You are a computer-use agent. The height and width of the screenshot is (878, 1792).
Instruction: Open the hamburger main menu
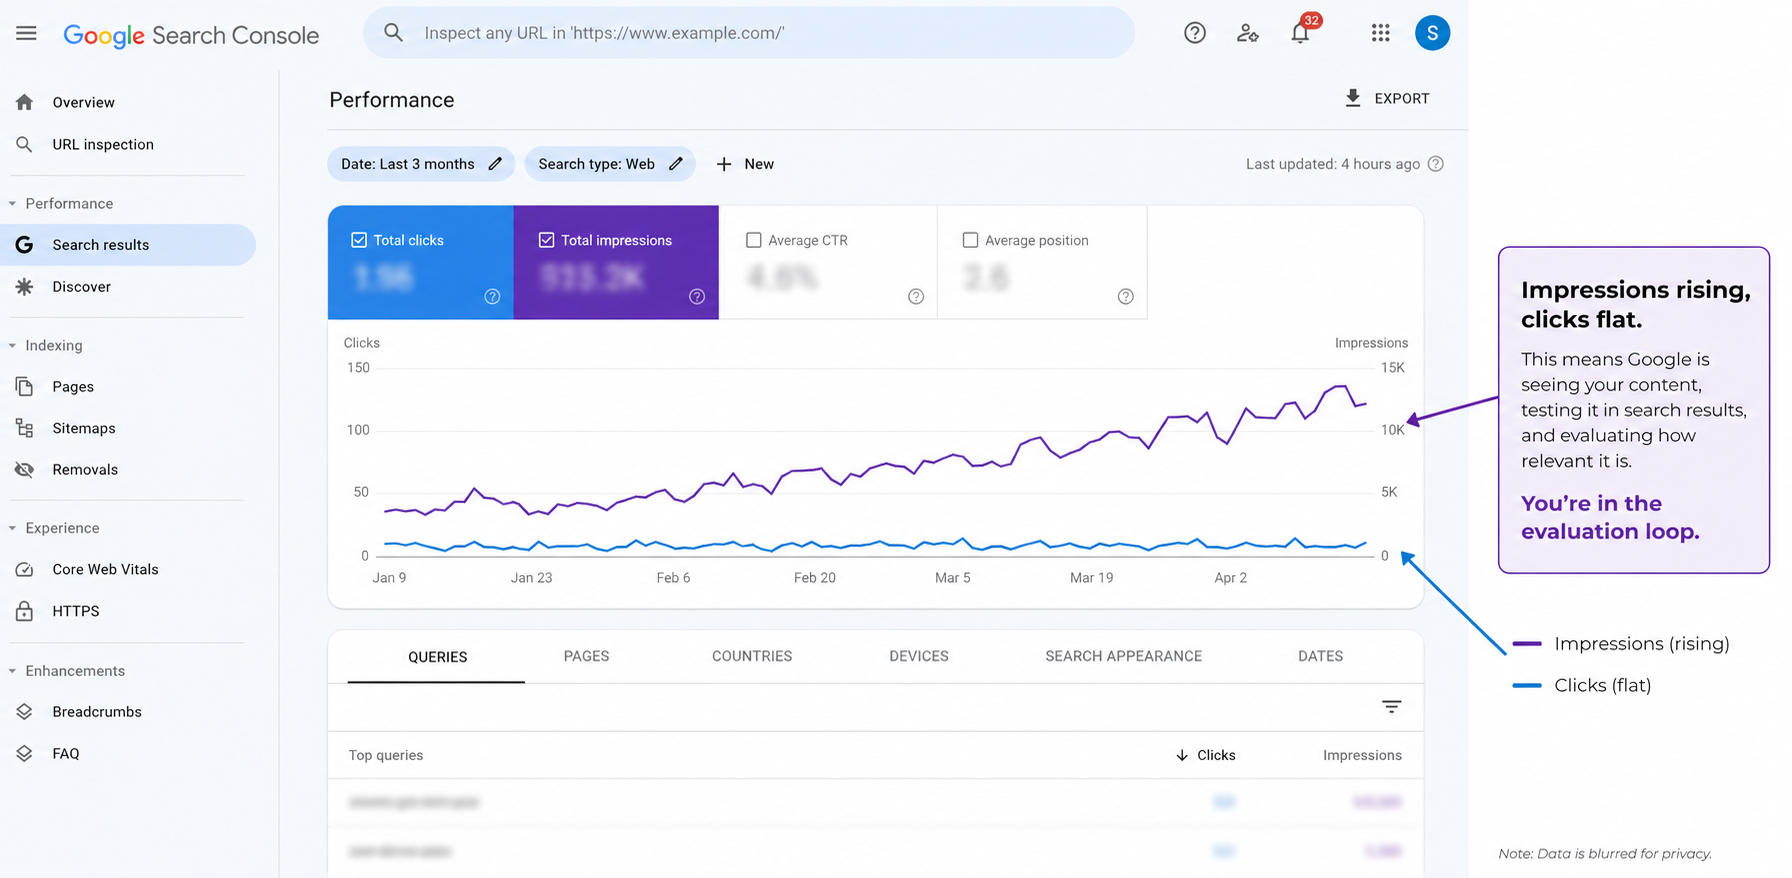pos(26,33)
